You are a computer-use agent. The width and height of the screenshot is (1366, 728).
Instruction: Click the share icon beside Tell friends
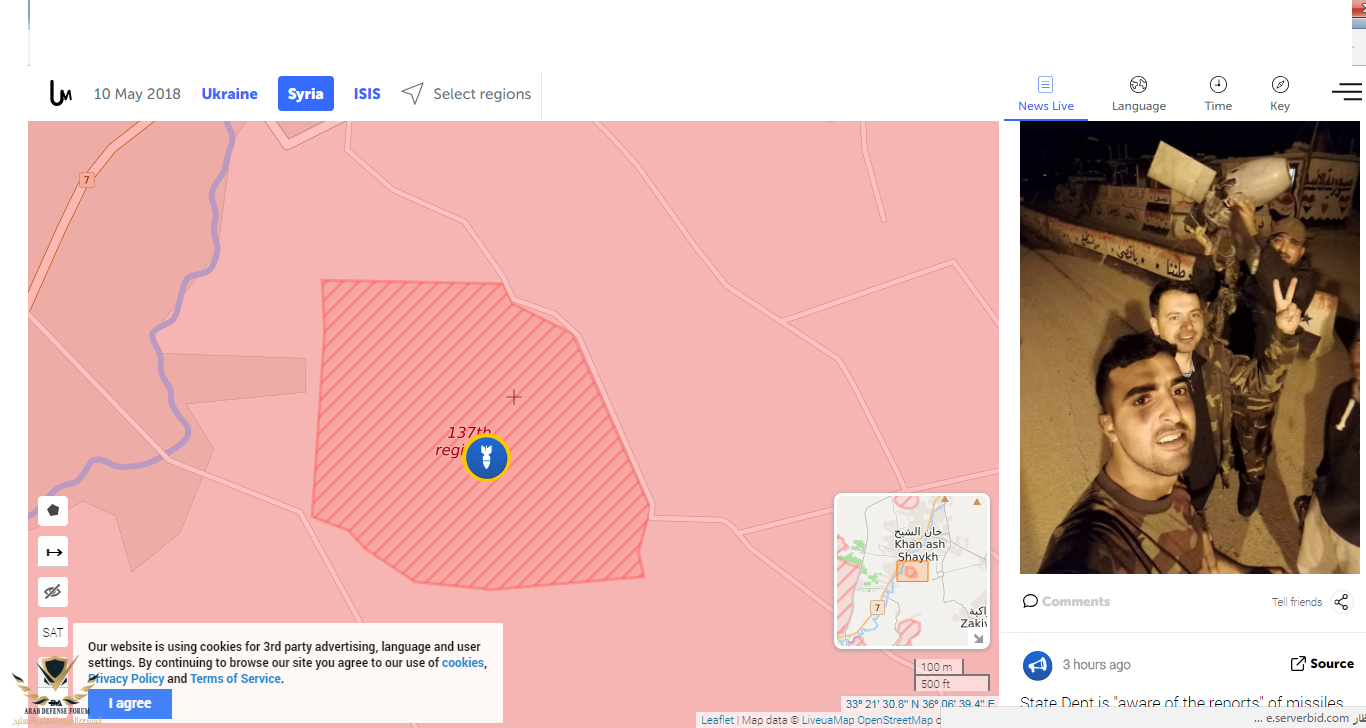click(x=1341, y=602)
